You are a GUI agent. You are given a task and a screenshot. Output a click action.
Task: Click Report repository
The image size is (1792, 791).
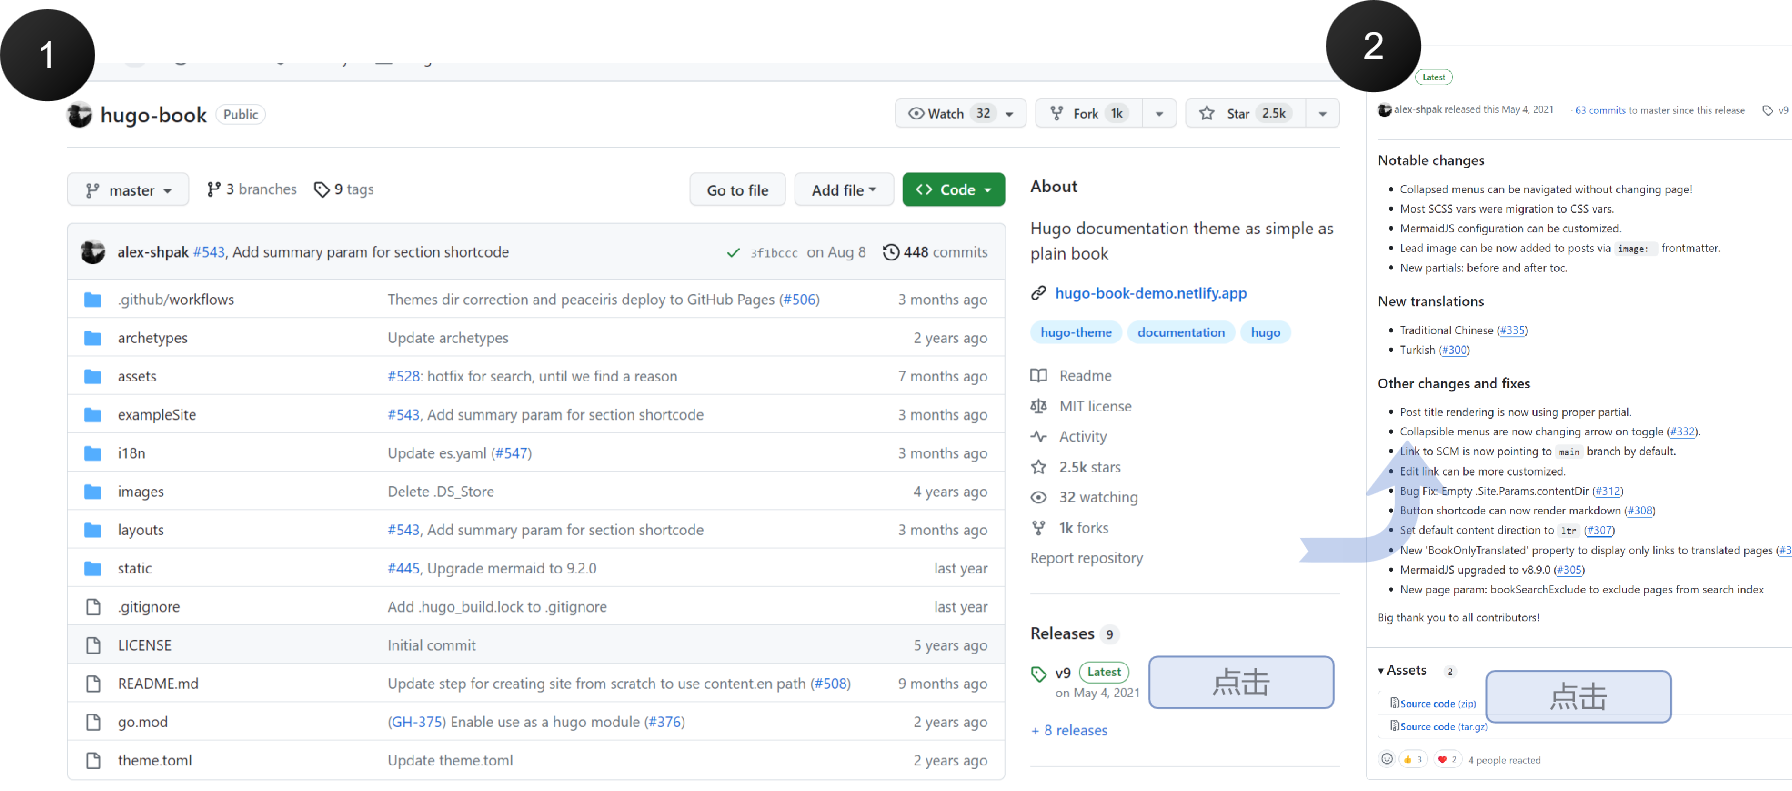(x=1087, y=558)
